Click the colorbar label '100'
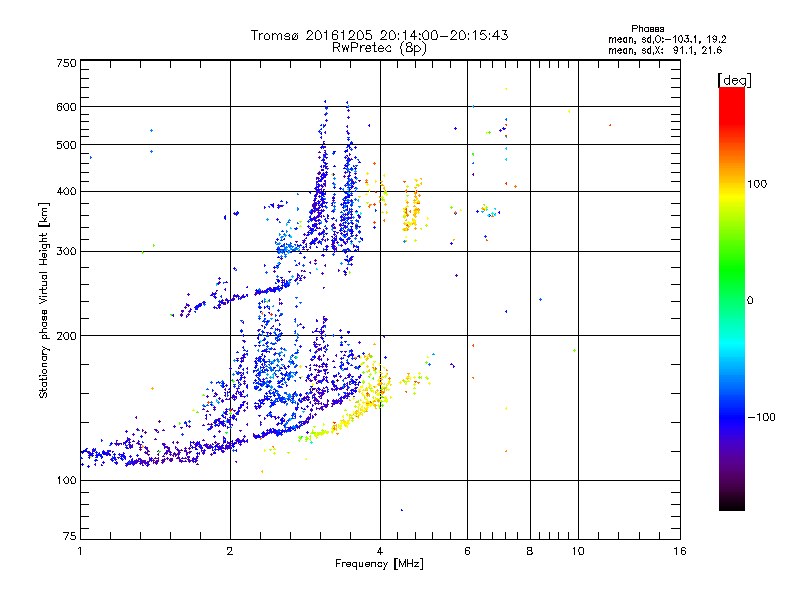 pyautogui.click(x=757, y=184)
